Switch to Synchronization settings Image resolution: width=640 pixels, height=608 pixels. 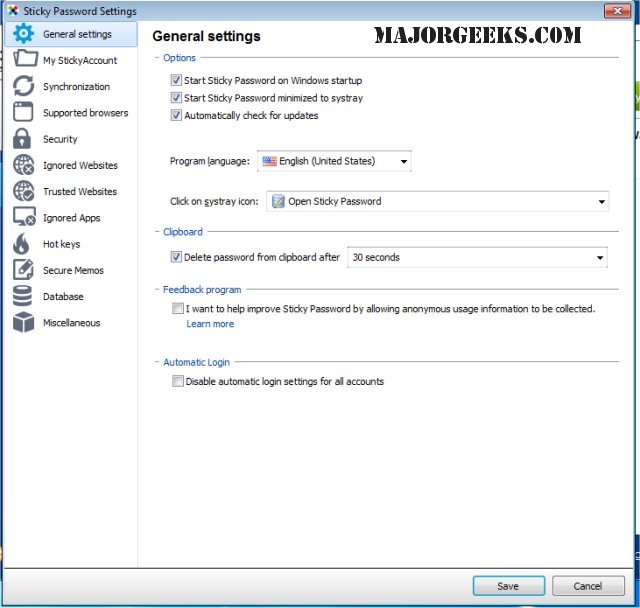[x=71, y=87]
